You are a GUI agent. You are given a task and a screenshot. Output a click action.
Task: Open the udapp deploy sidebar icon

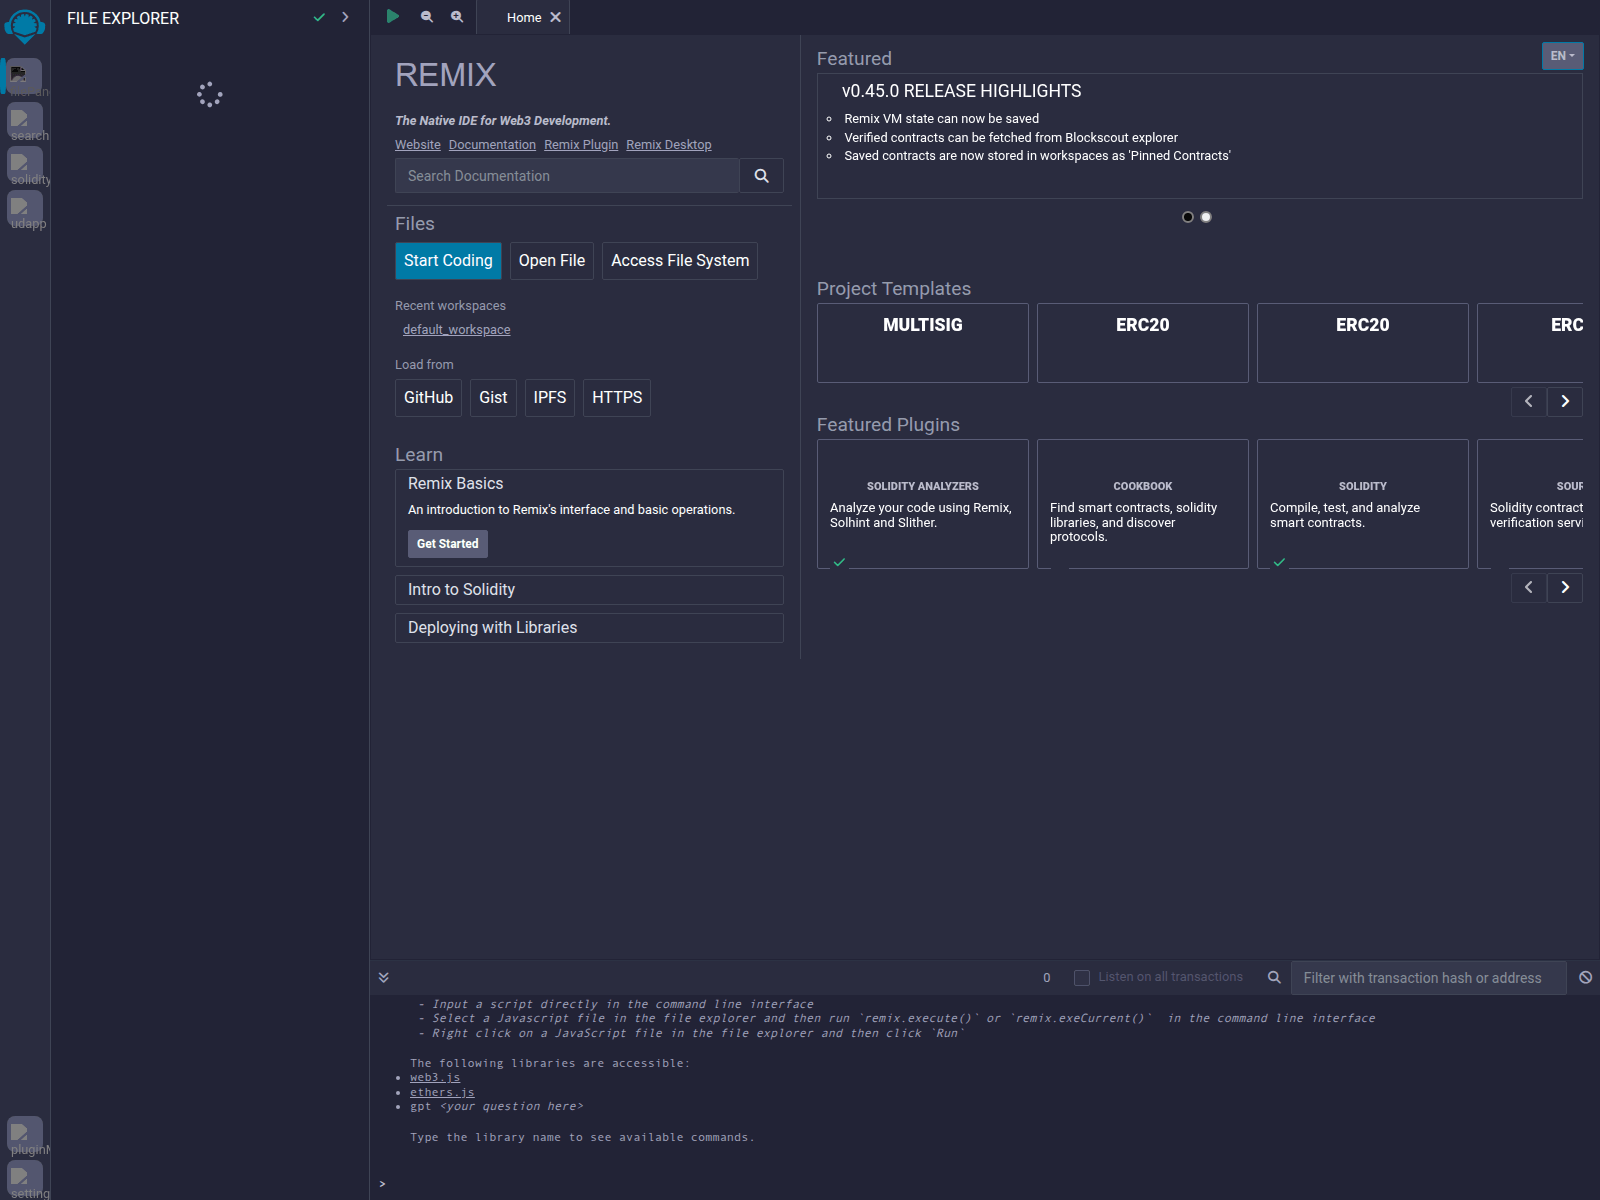25,209
